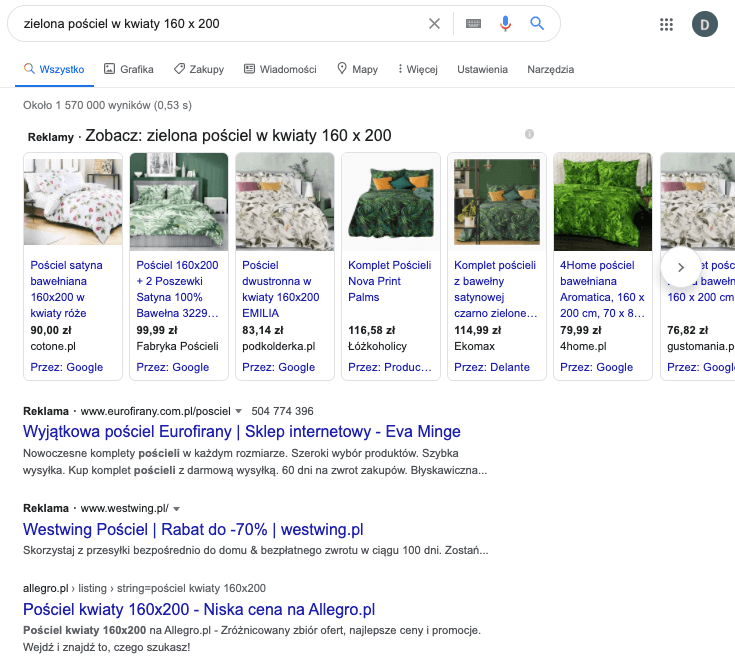Switch to the Grafika tab
The image size is (735, 671).
[x=128, y=69]
